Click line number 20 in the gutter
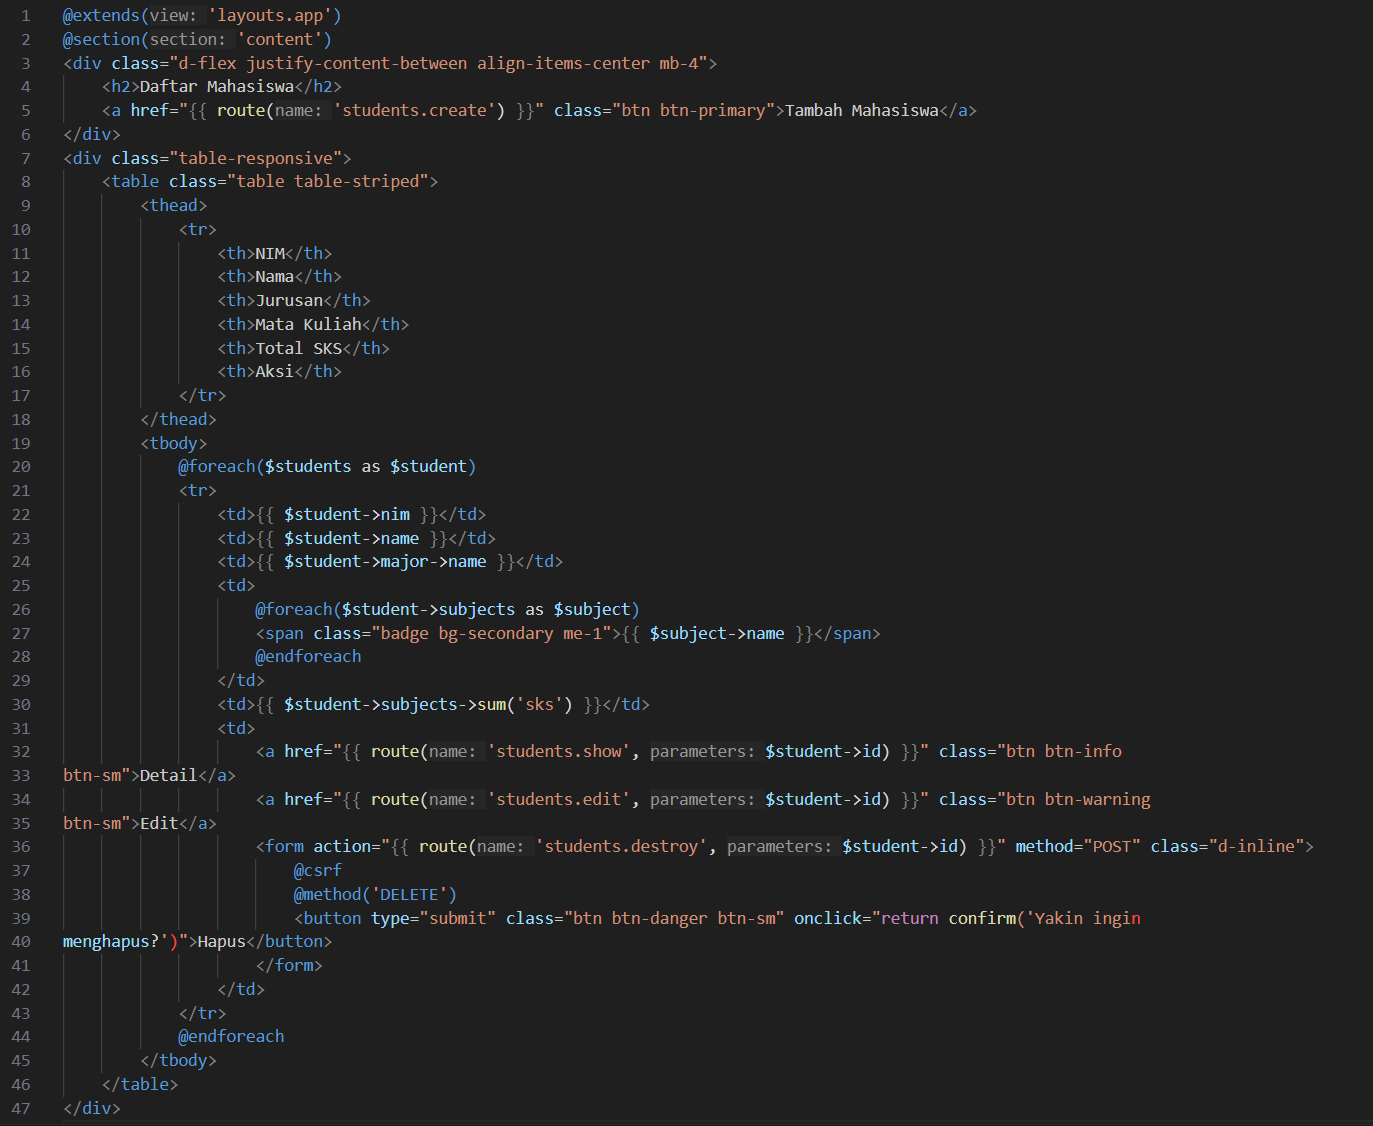 click(21, 467)
